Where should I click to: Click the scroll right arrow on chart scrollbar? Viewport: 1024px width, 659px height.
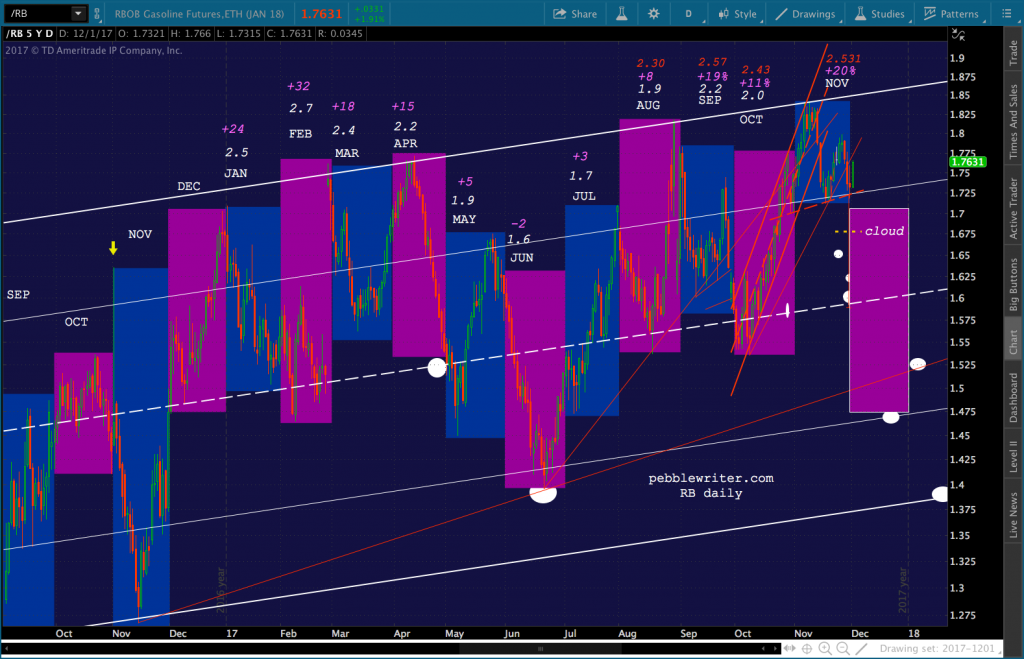pos(775,649)
